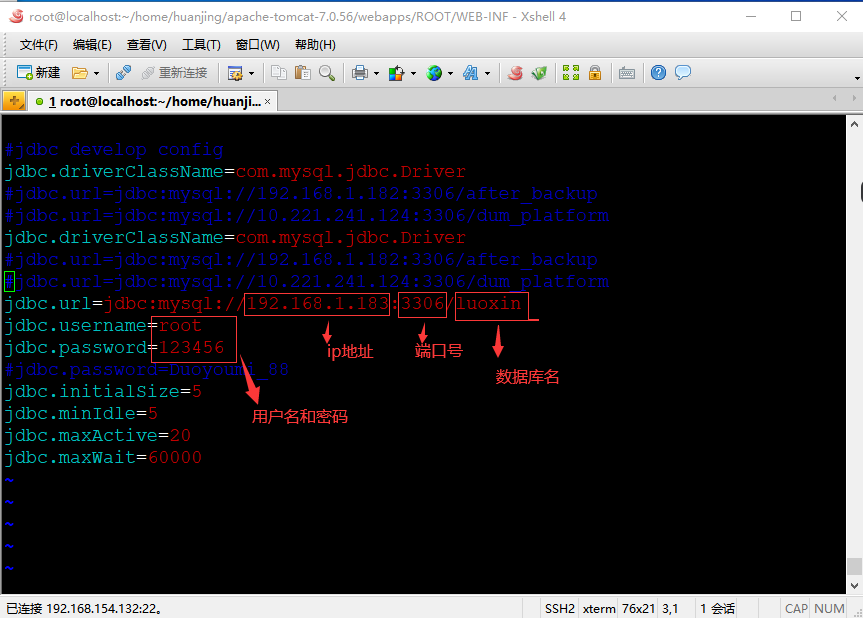Click the copy icon in toolbar
The image size is (863, 618).
pos(279,73)
